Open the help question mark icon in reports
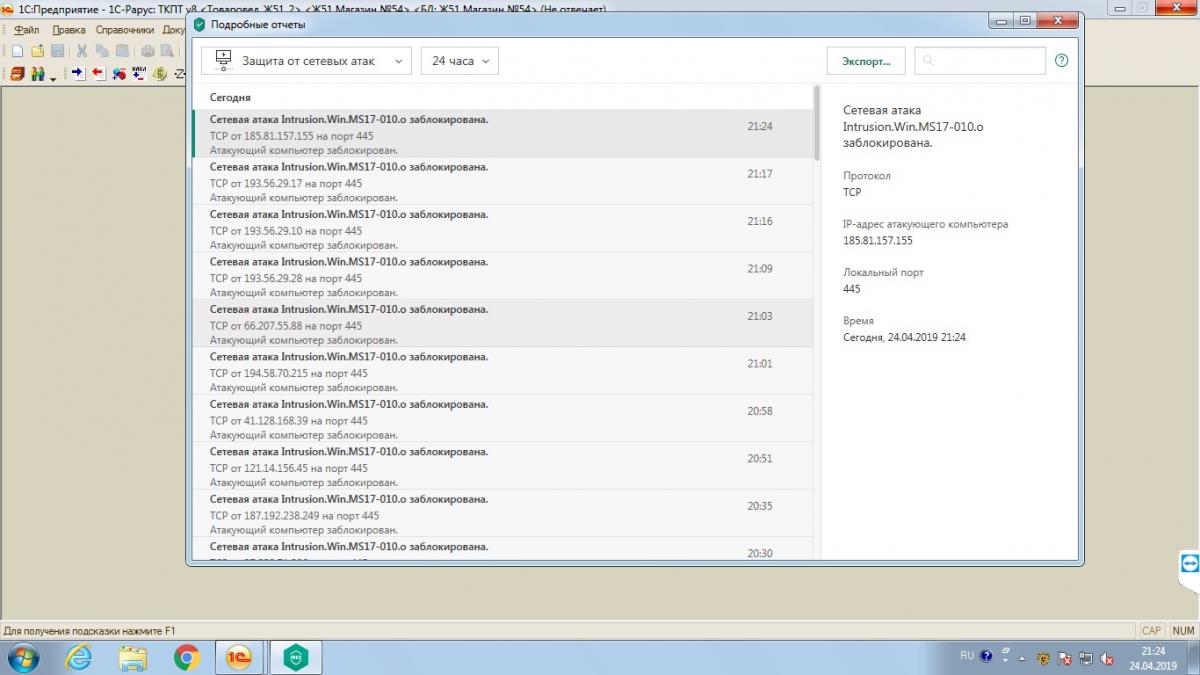1200x675 pixels. 1062,61
